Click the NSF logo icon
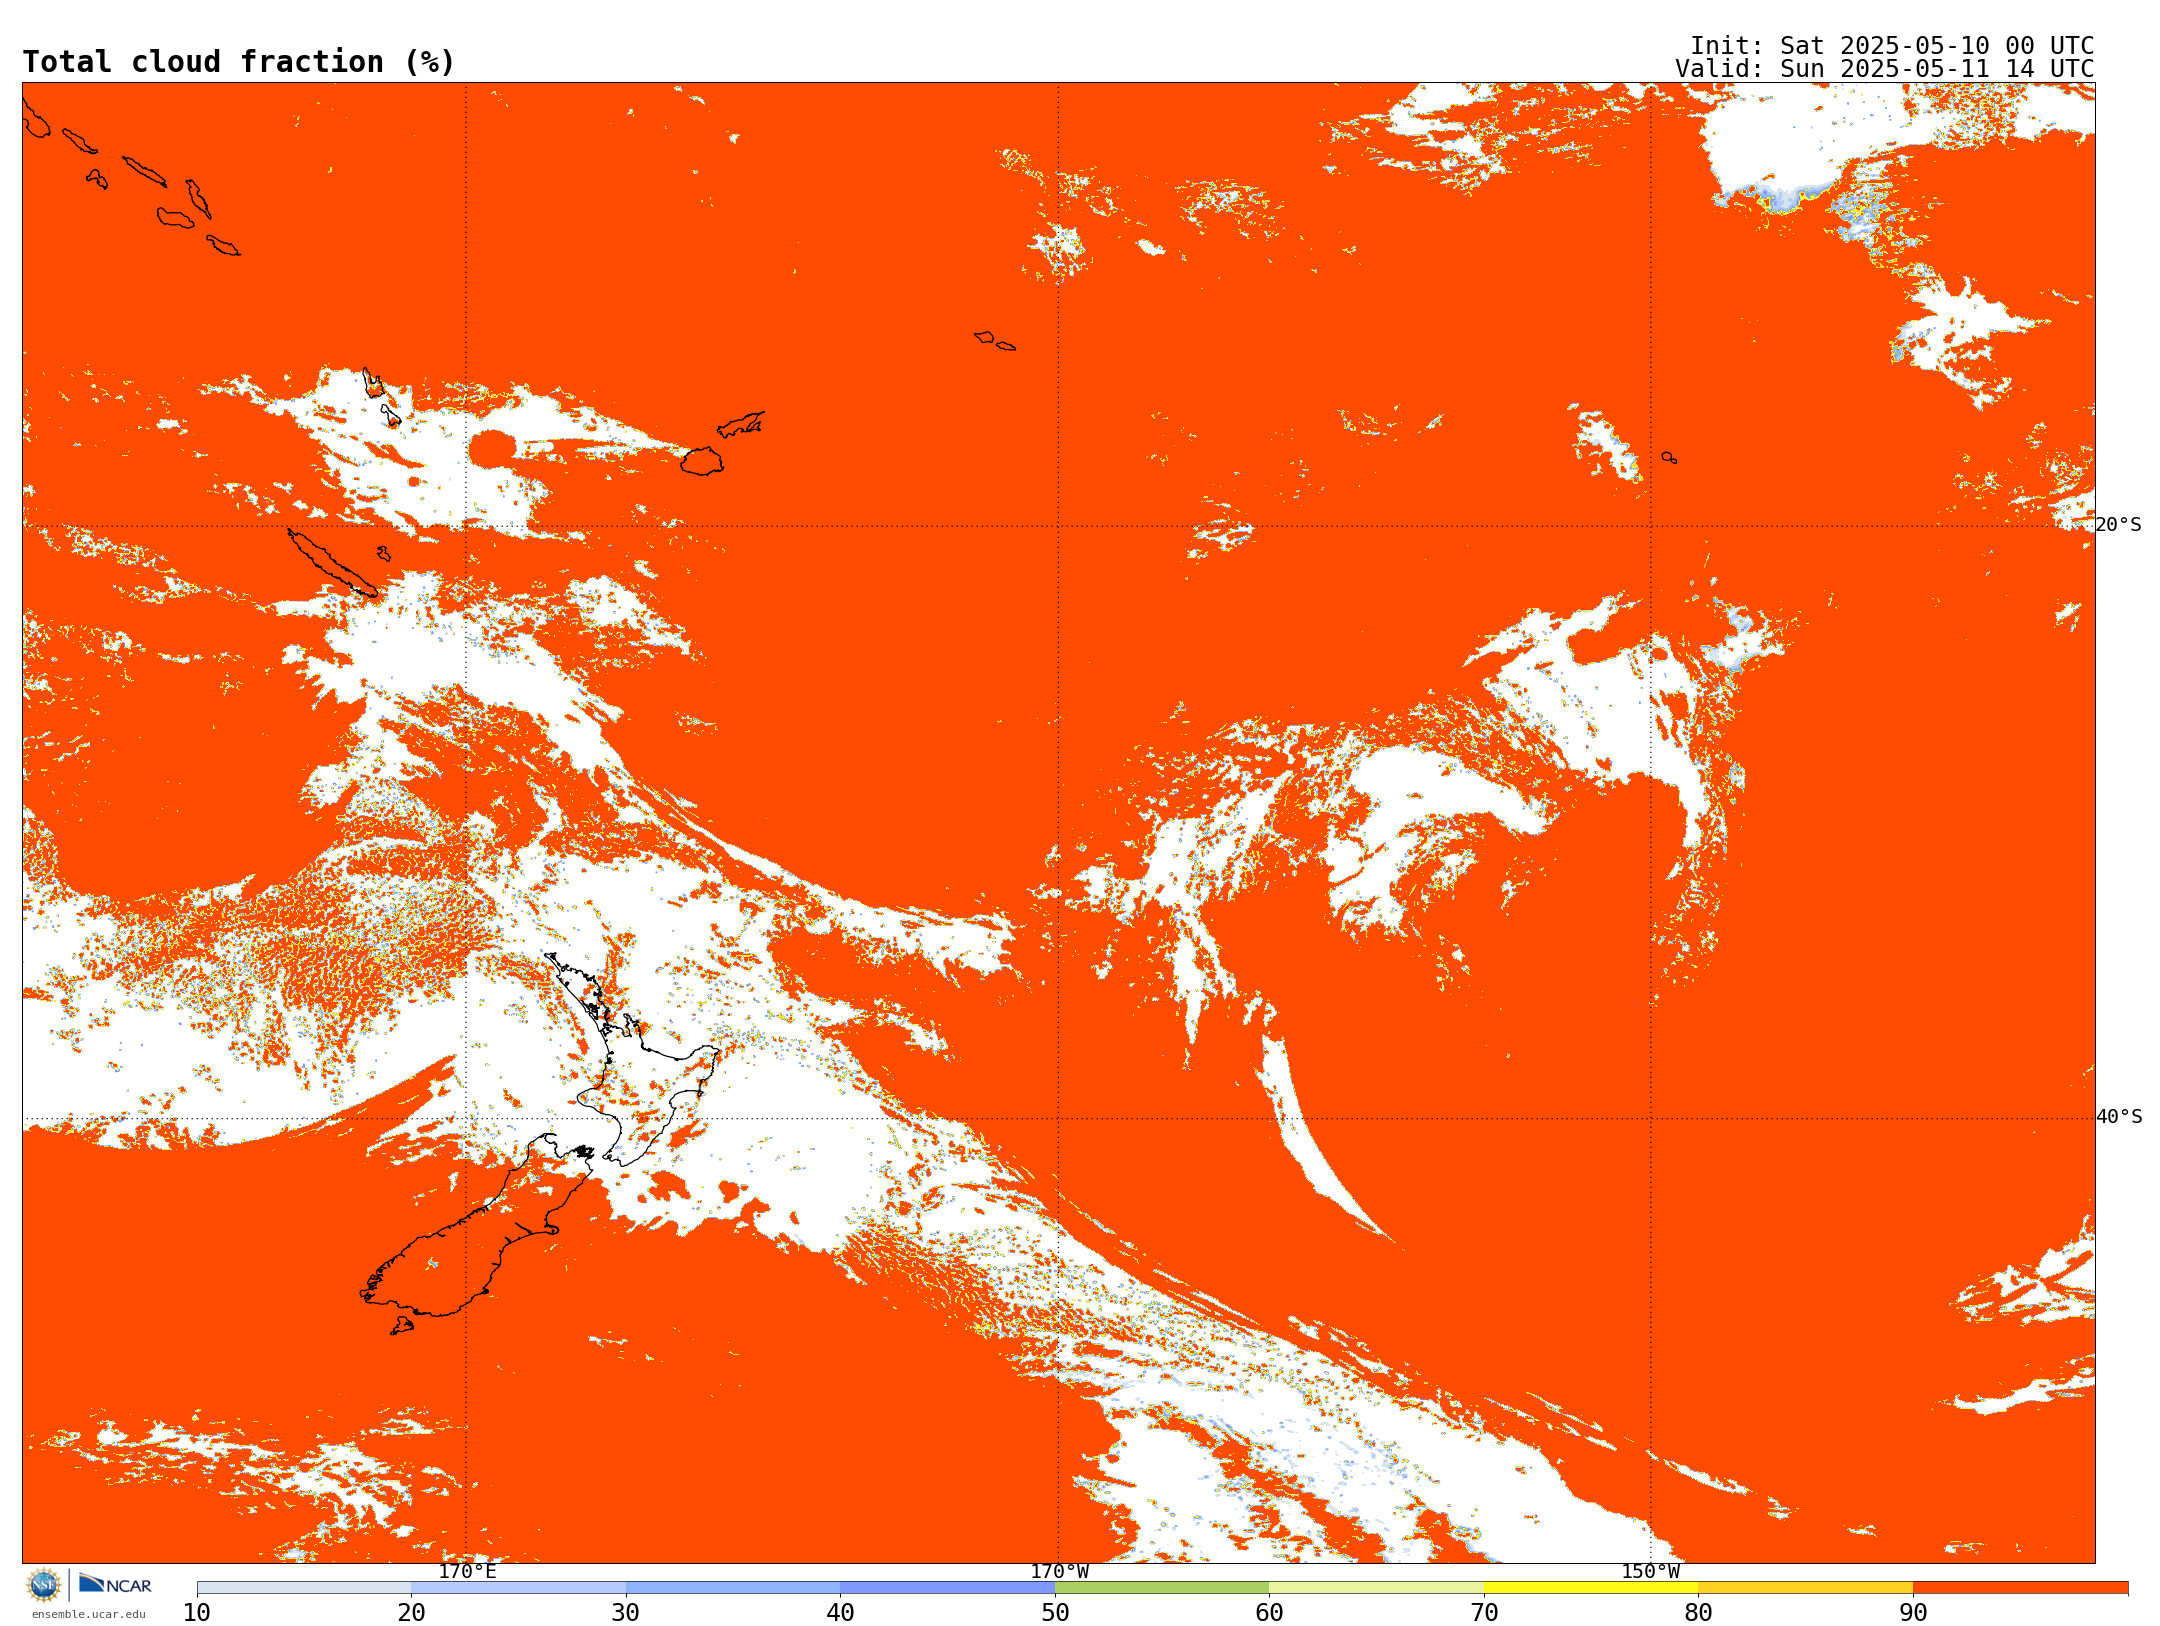Viewport: 2160px width, 1626px height. pyautogui.click(x=44, y=1585)
